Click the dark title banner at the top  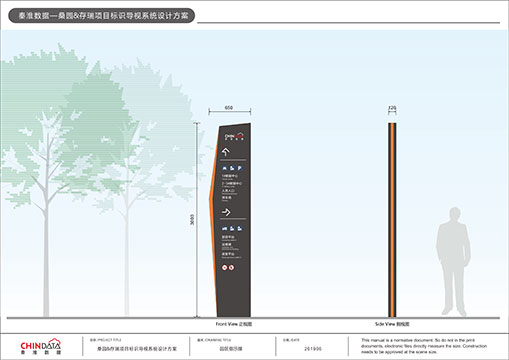(101, 15)
